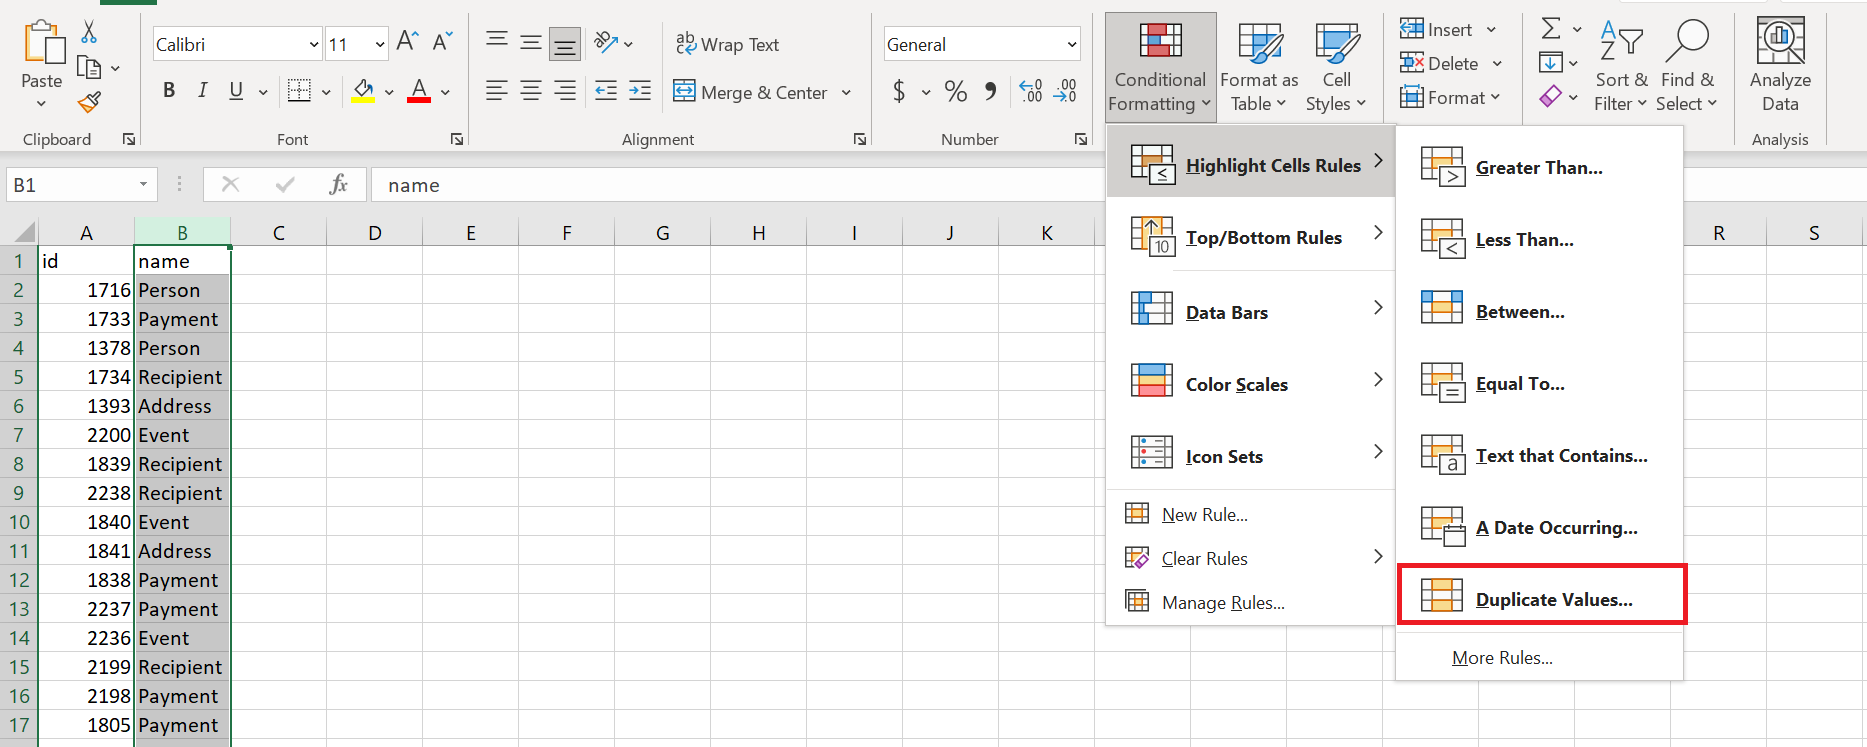Toggle Wrap Text on selected cells

[x=727, y=44]
